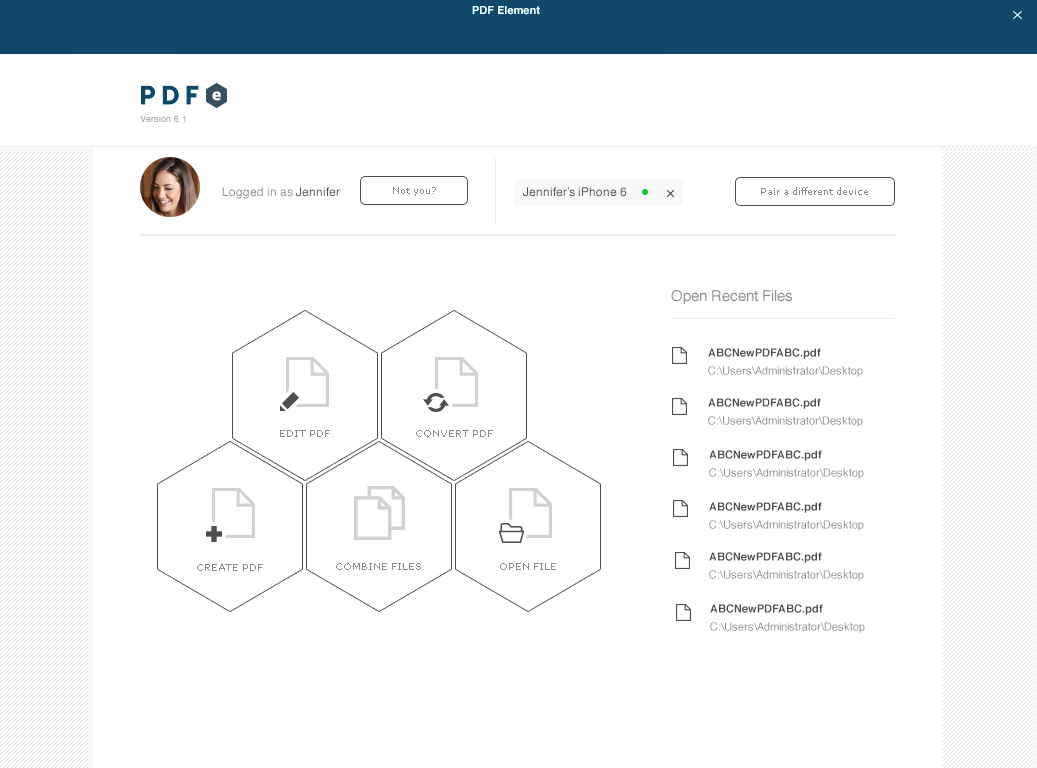Image resolution: width=1037 pixels, height=768 pixels.
Task: Click the Open File folder icon
Action: pos(511,533)
